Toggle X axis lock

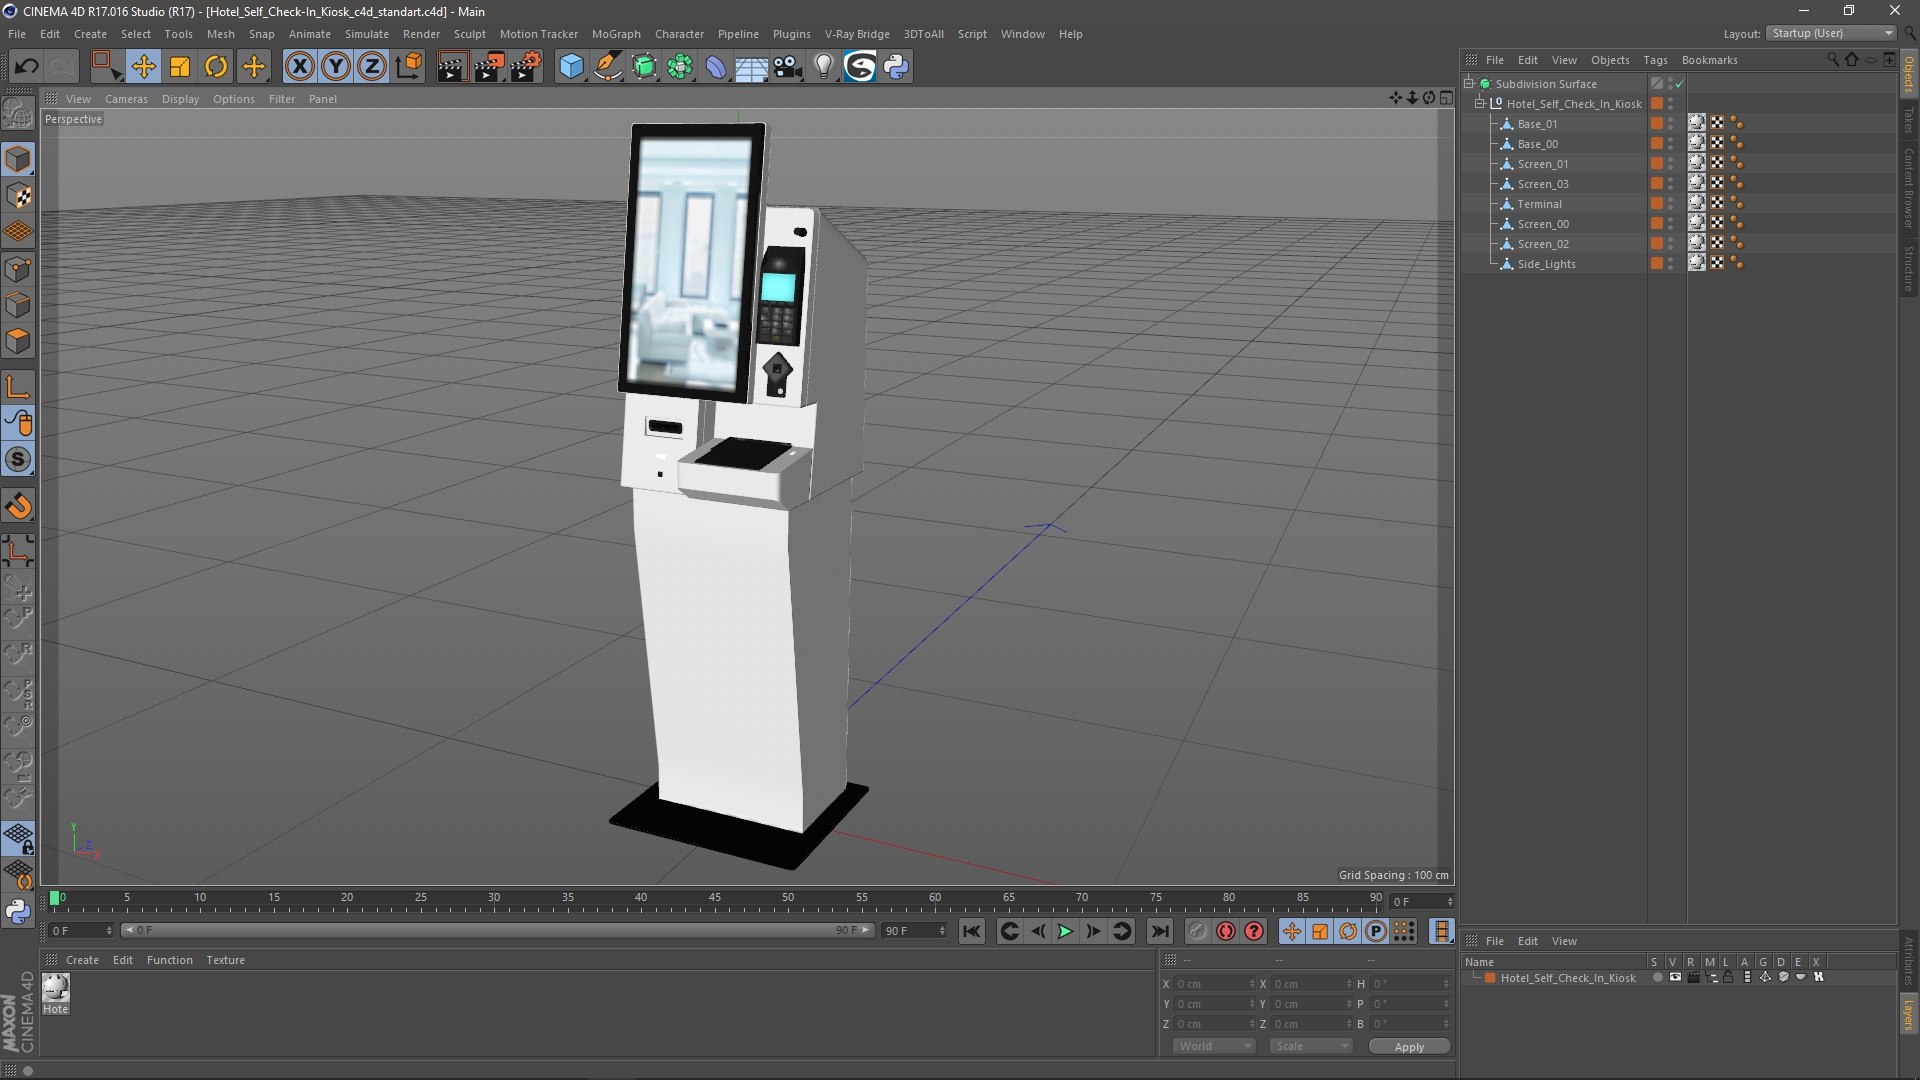pos(299,67)
